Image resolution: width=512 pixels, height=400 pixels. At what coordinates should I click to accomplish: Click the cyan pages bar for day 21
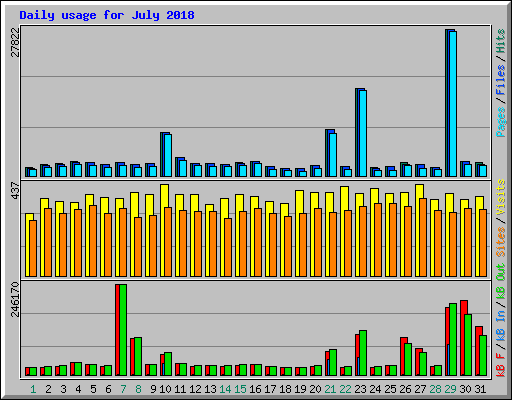pyautogui.click(x=333, y=155)
